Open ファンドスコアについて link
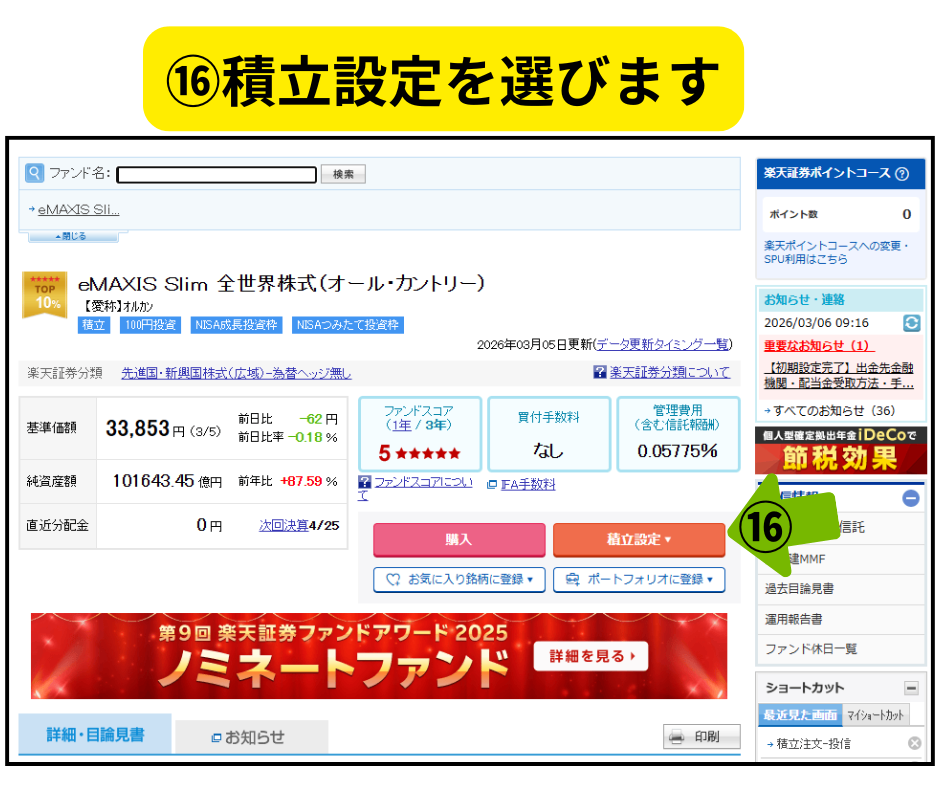940x788 pixels. 423,482
